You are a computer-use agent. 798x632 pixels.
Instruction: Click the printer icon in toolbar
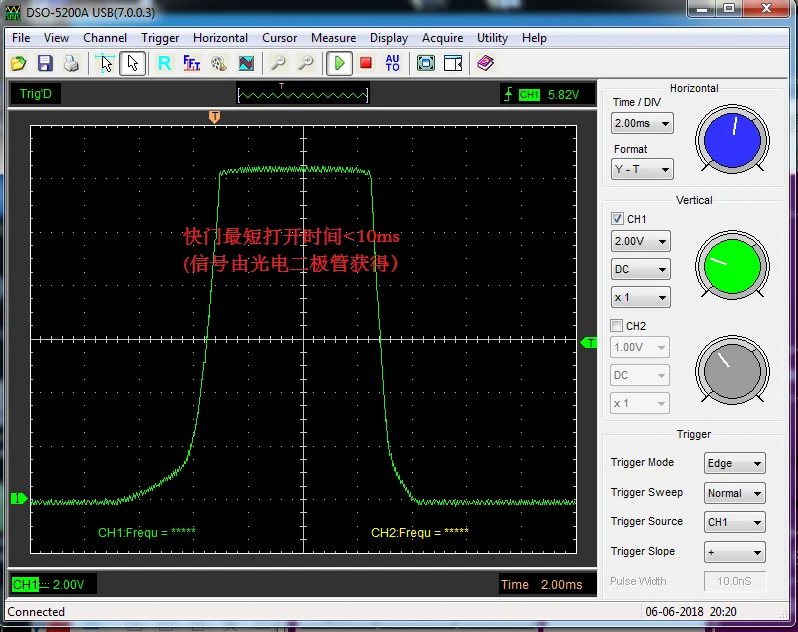click(x=71, y=63)
